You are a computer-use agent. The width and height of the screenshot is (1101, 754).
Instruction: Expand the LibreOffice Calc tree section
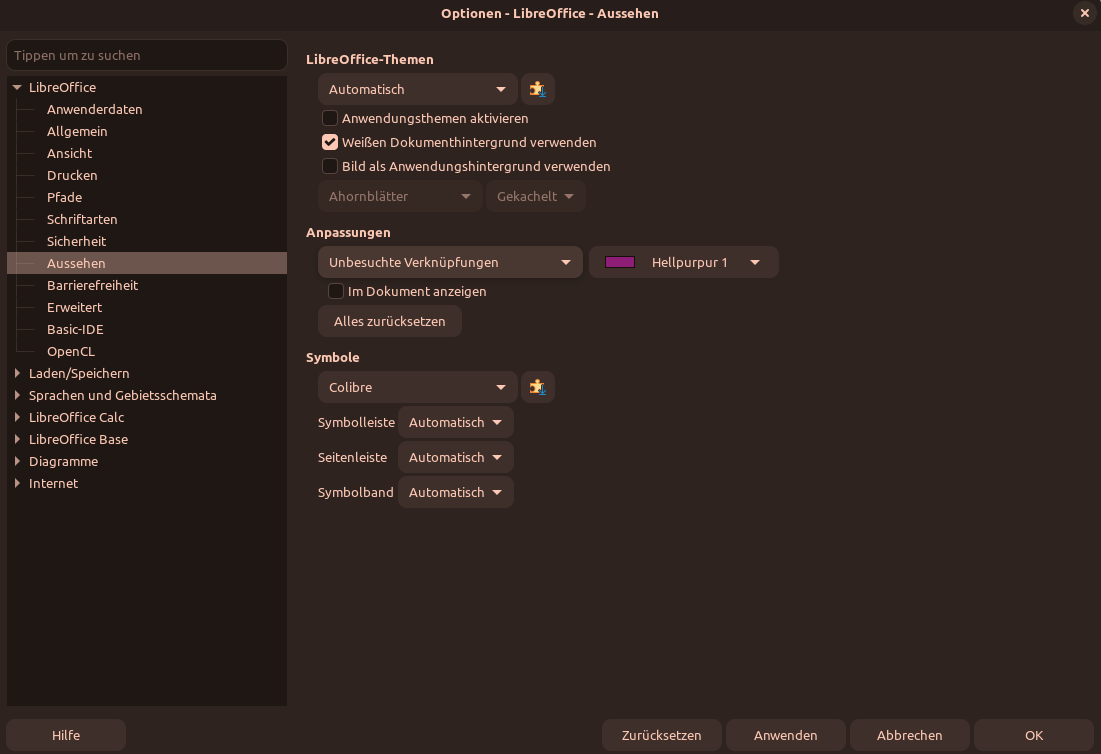click(16, 417)
